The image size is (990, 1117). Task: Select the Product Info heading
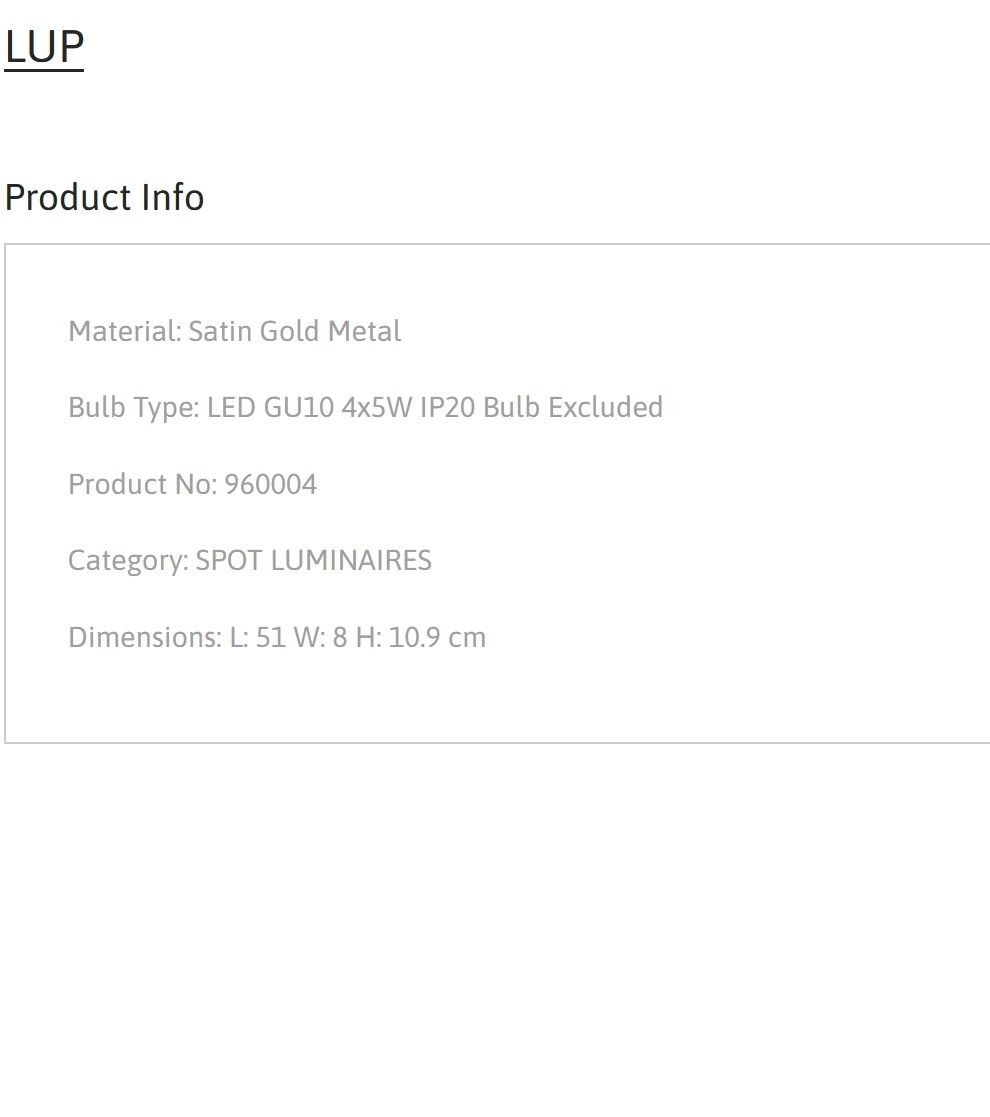(x=105, y=197)
